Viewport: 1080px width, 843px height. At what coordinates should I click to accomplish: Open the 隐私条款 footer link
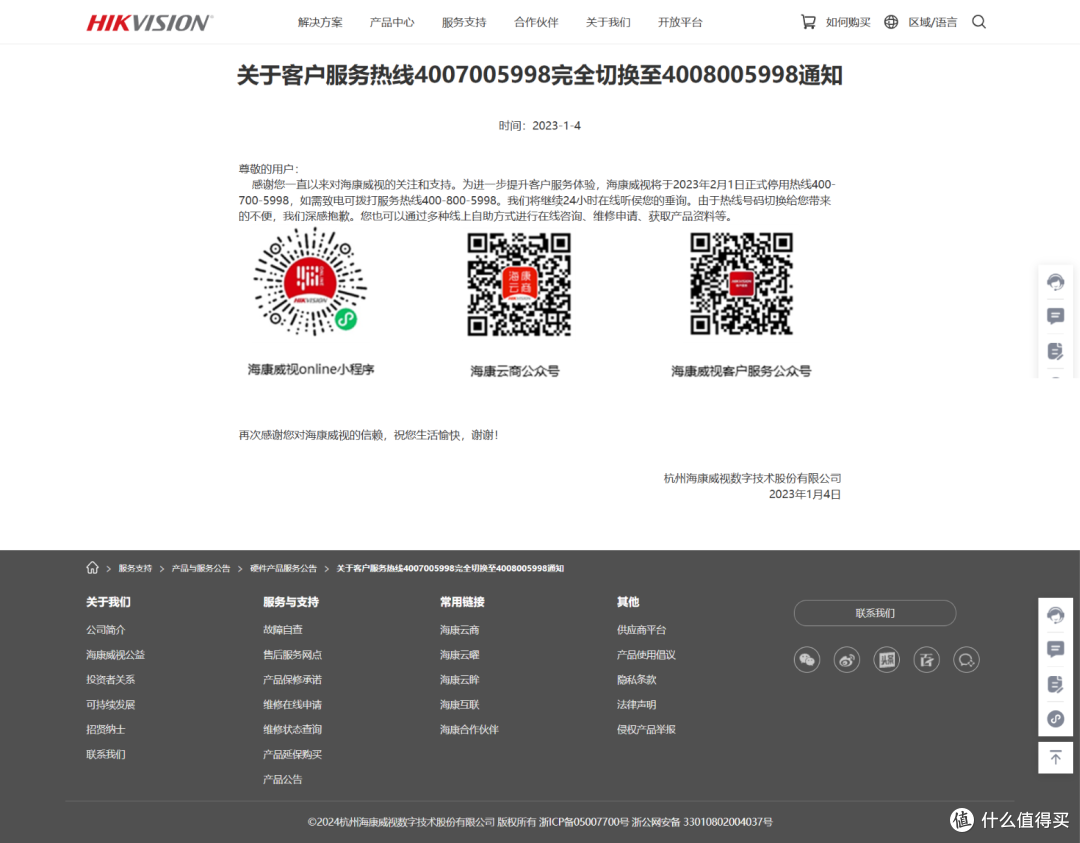click(x=636, y=679)
